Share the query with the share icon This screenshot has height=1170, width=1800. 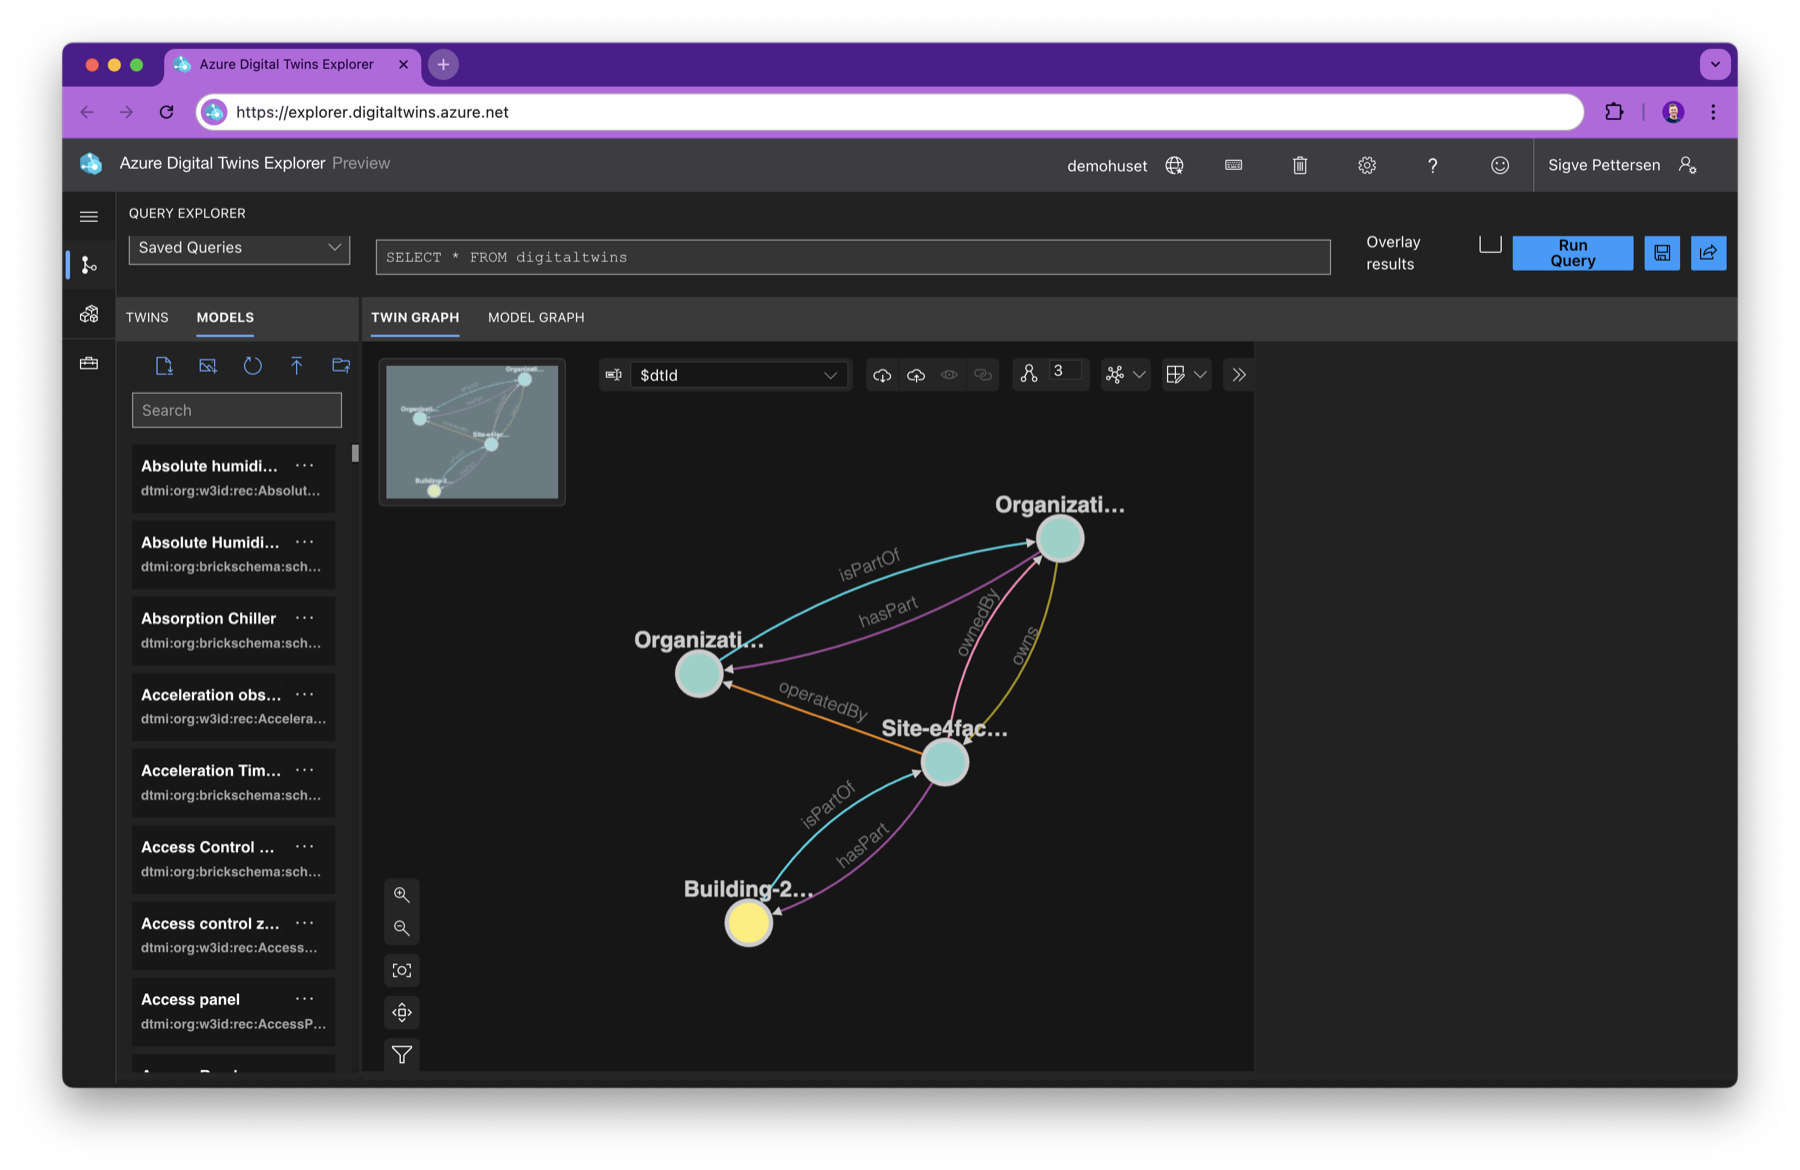tap(1709, 253)
